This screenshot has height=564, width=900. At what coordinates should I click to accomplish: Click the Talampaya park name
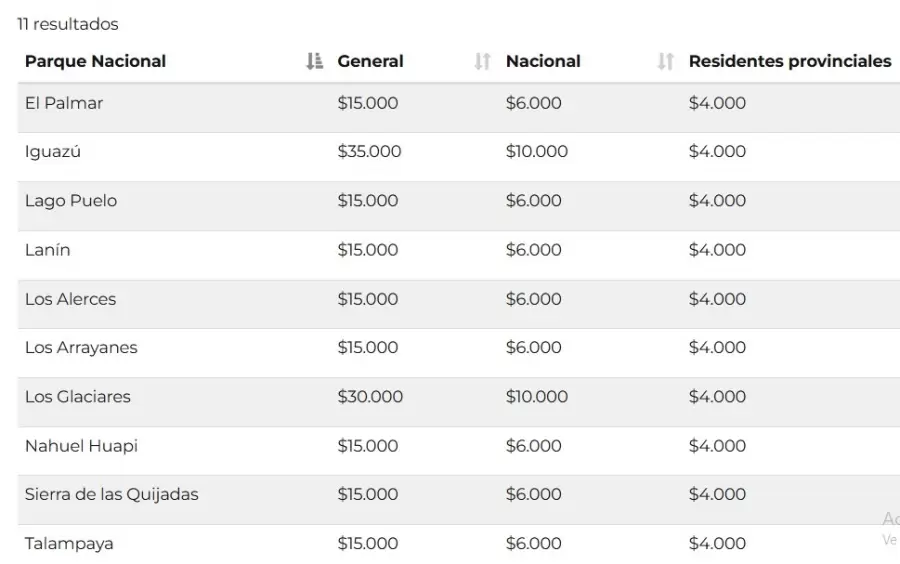(69, 543)
